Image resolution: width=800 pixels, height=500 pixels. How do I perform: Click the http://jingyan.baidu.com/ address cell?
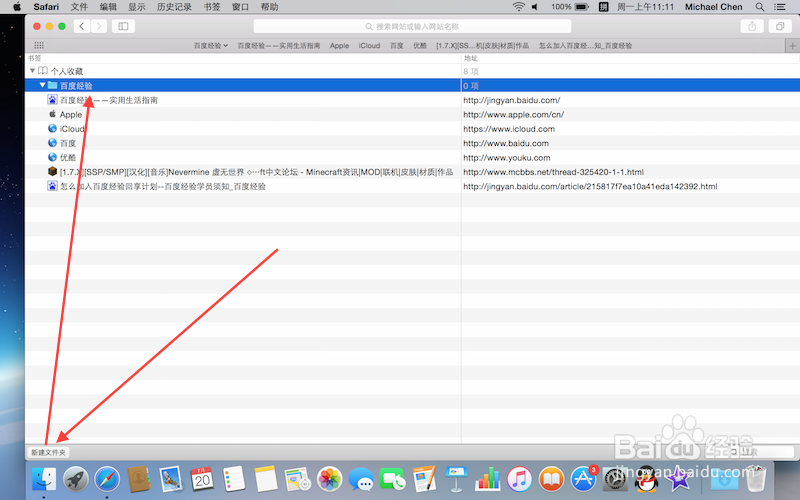[512, 100]
